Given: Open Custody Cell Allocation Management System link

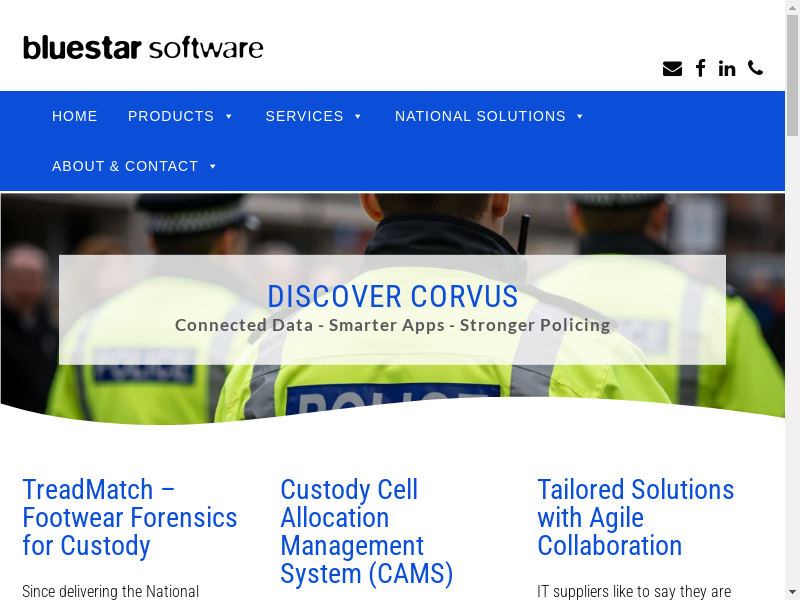Looking at the screenshot, I should (366, 532).
